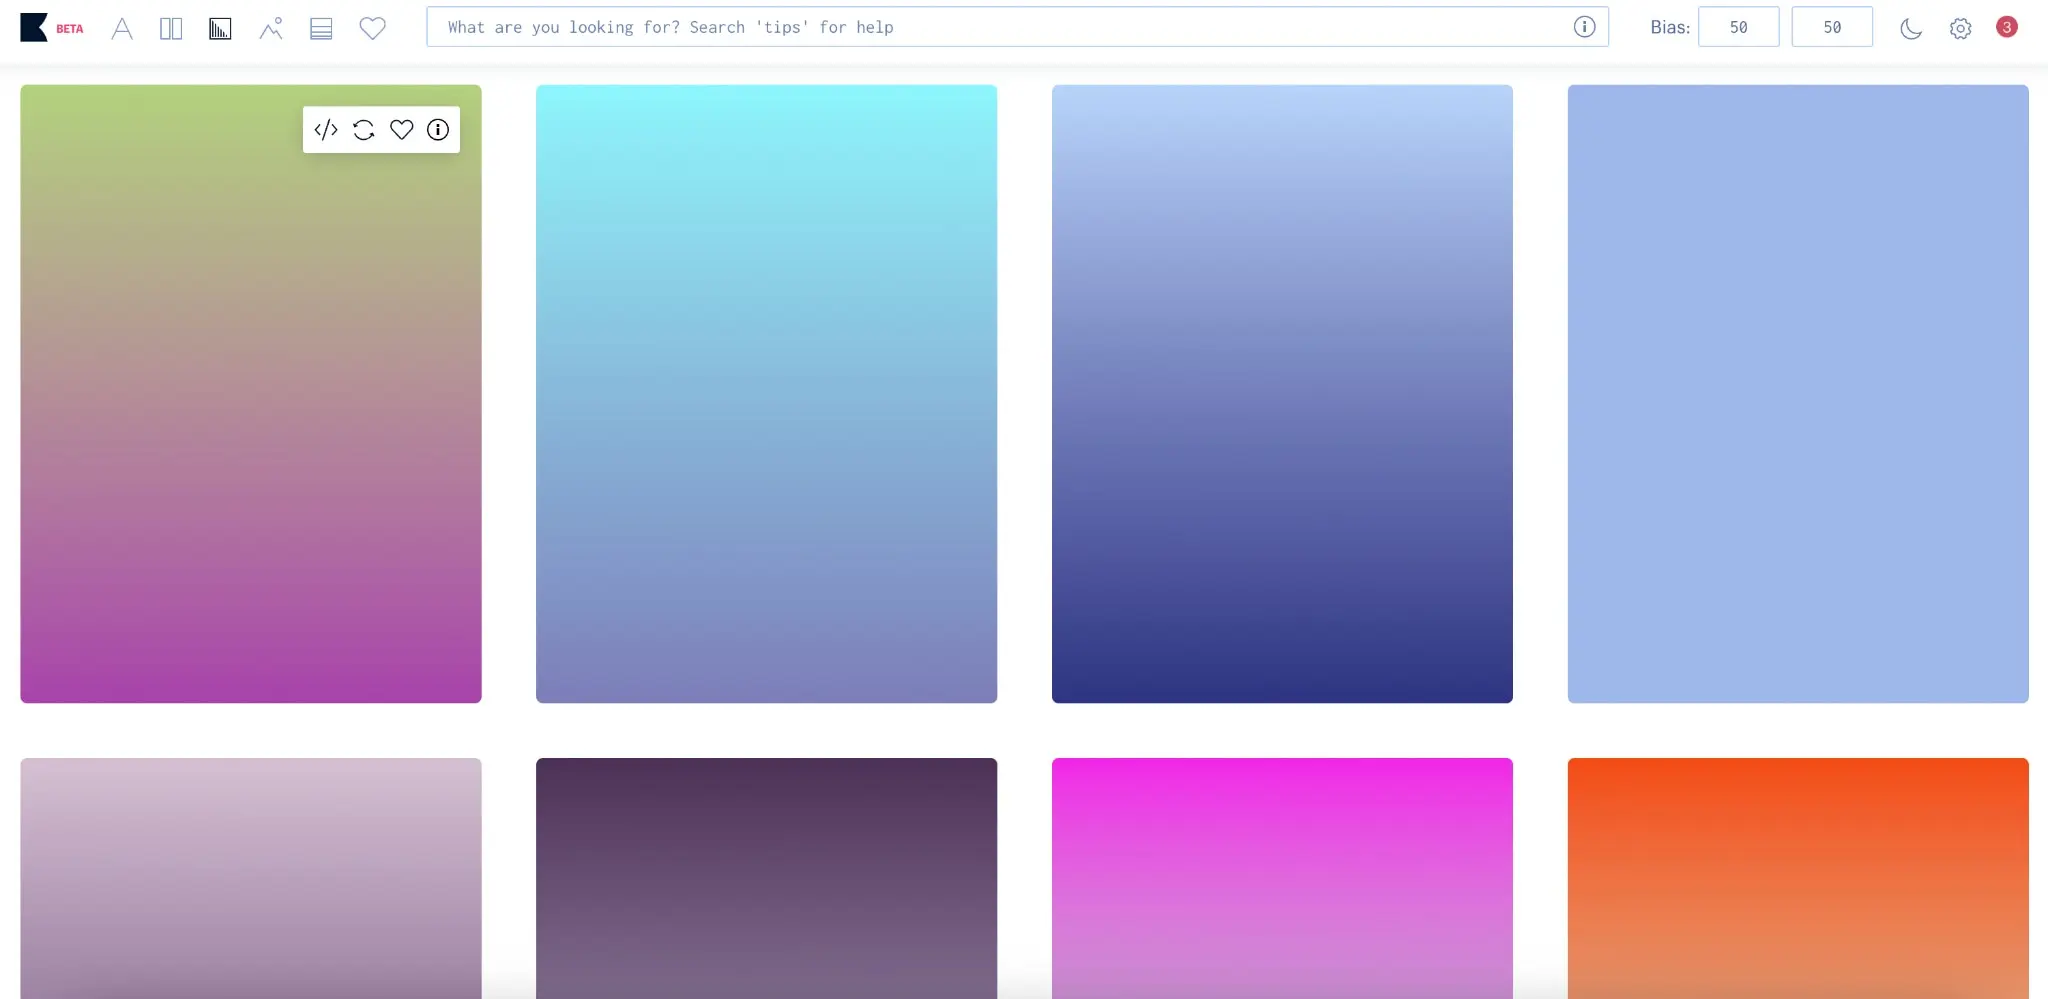This screenshot has width=2048, height=999.
Task: Select the bright magenta gradient card
Action: pos(1281,878)
